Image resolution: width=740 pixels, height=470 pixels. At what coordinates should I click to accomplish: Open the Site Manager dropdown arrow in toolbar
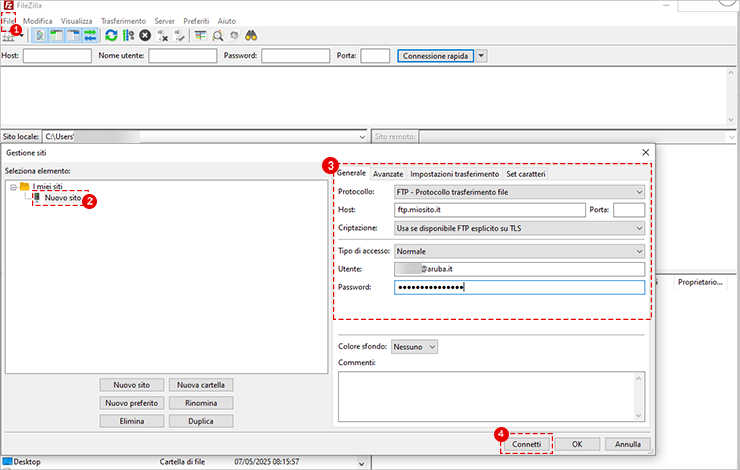click(22, 36)
